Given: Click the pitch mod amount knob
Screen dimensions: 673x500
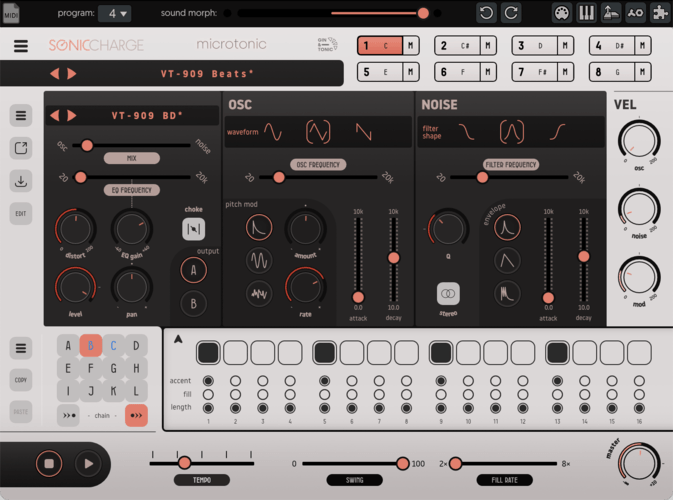Looking at the screenshot, I should click(305, 229).
